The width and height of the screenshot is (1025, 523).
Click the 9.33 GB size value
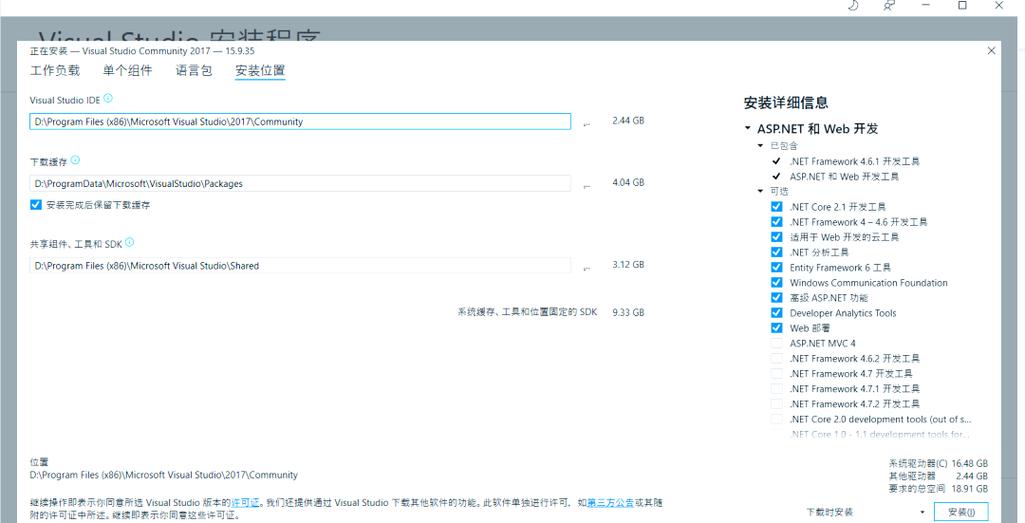[x=628, y=312]
